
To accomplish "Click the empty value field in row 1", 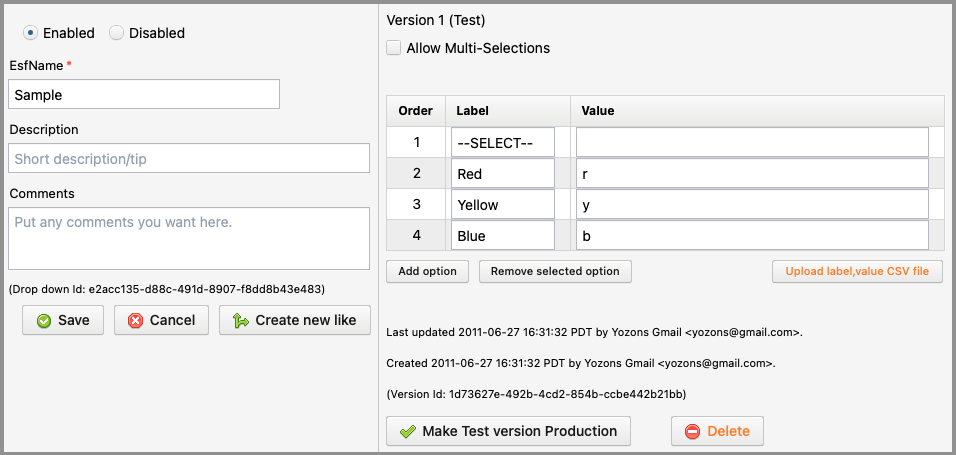I will (752, 143).
